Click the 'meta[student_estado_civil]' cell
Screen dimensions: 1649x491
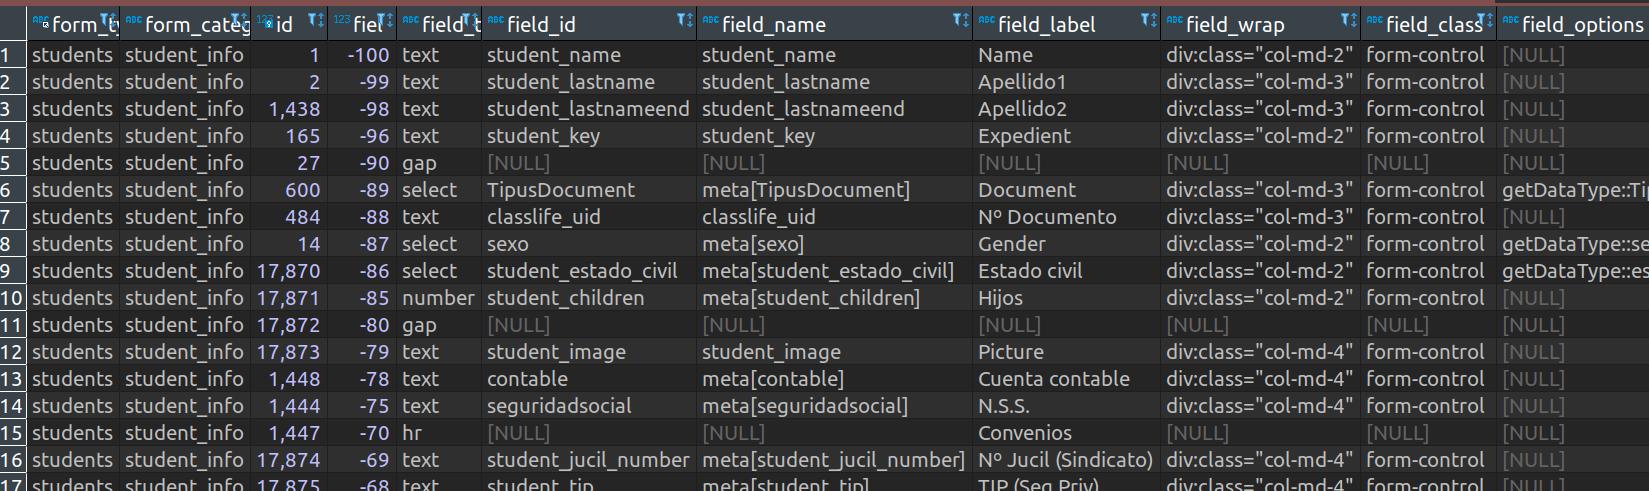[x=834, y=271]
